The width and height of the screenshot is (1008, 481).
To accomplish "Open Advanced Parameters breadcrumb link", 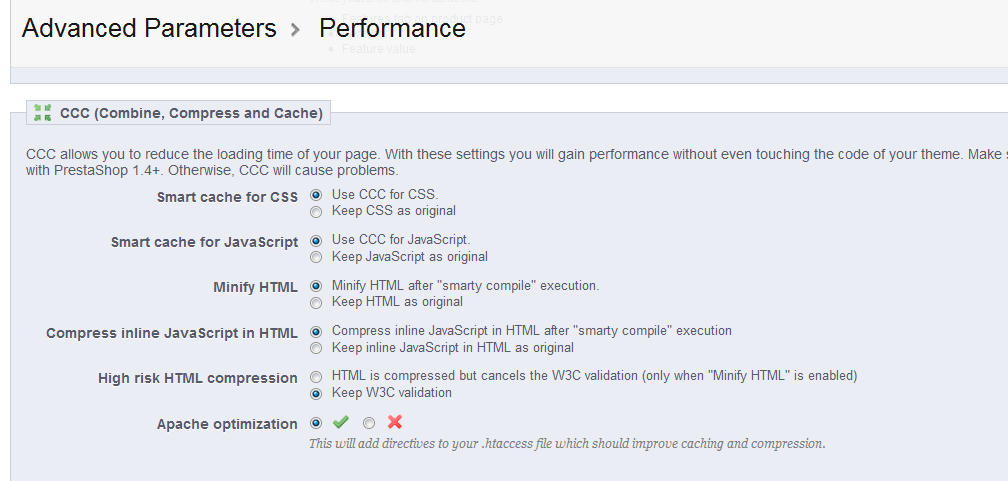I will tap(149, 28).
